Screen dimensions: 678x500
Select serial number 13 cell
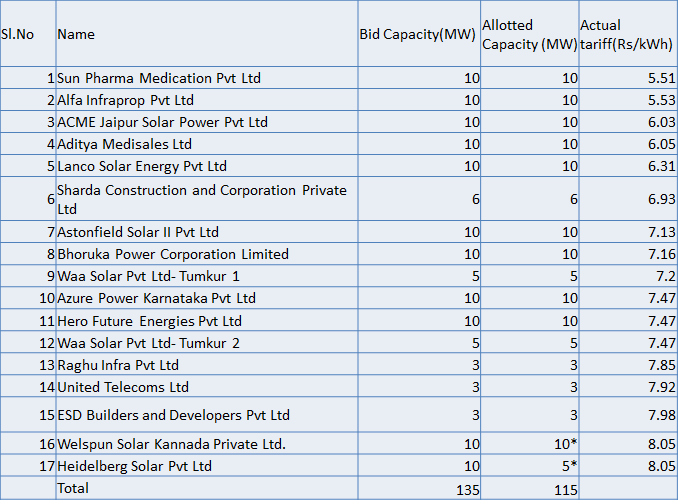(28, 365)
